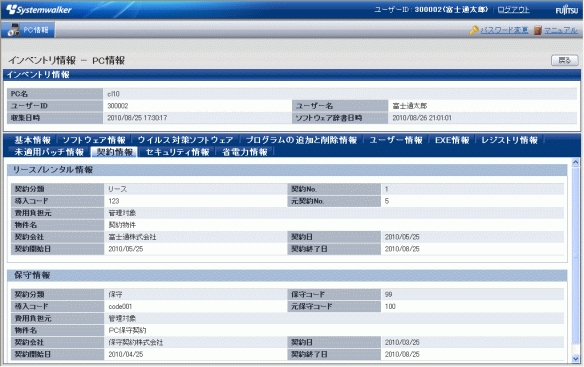The image size is (584, 367).
Task: Click the 元契約No. value 5
Action: click(x=387, y=201)
